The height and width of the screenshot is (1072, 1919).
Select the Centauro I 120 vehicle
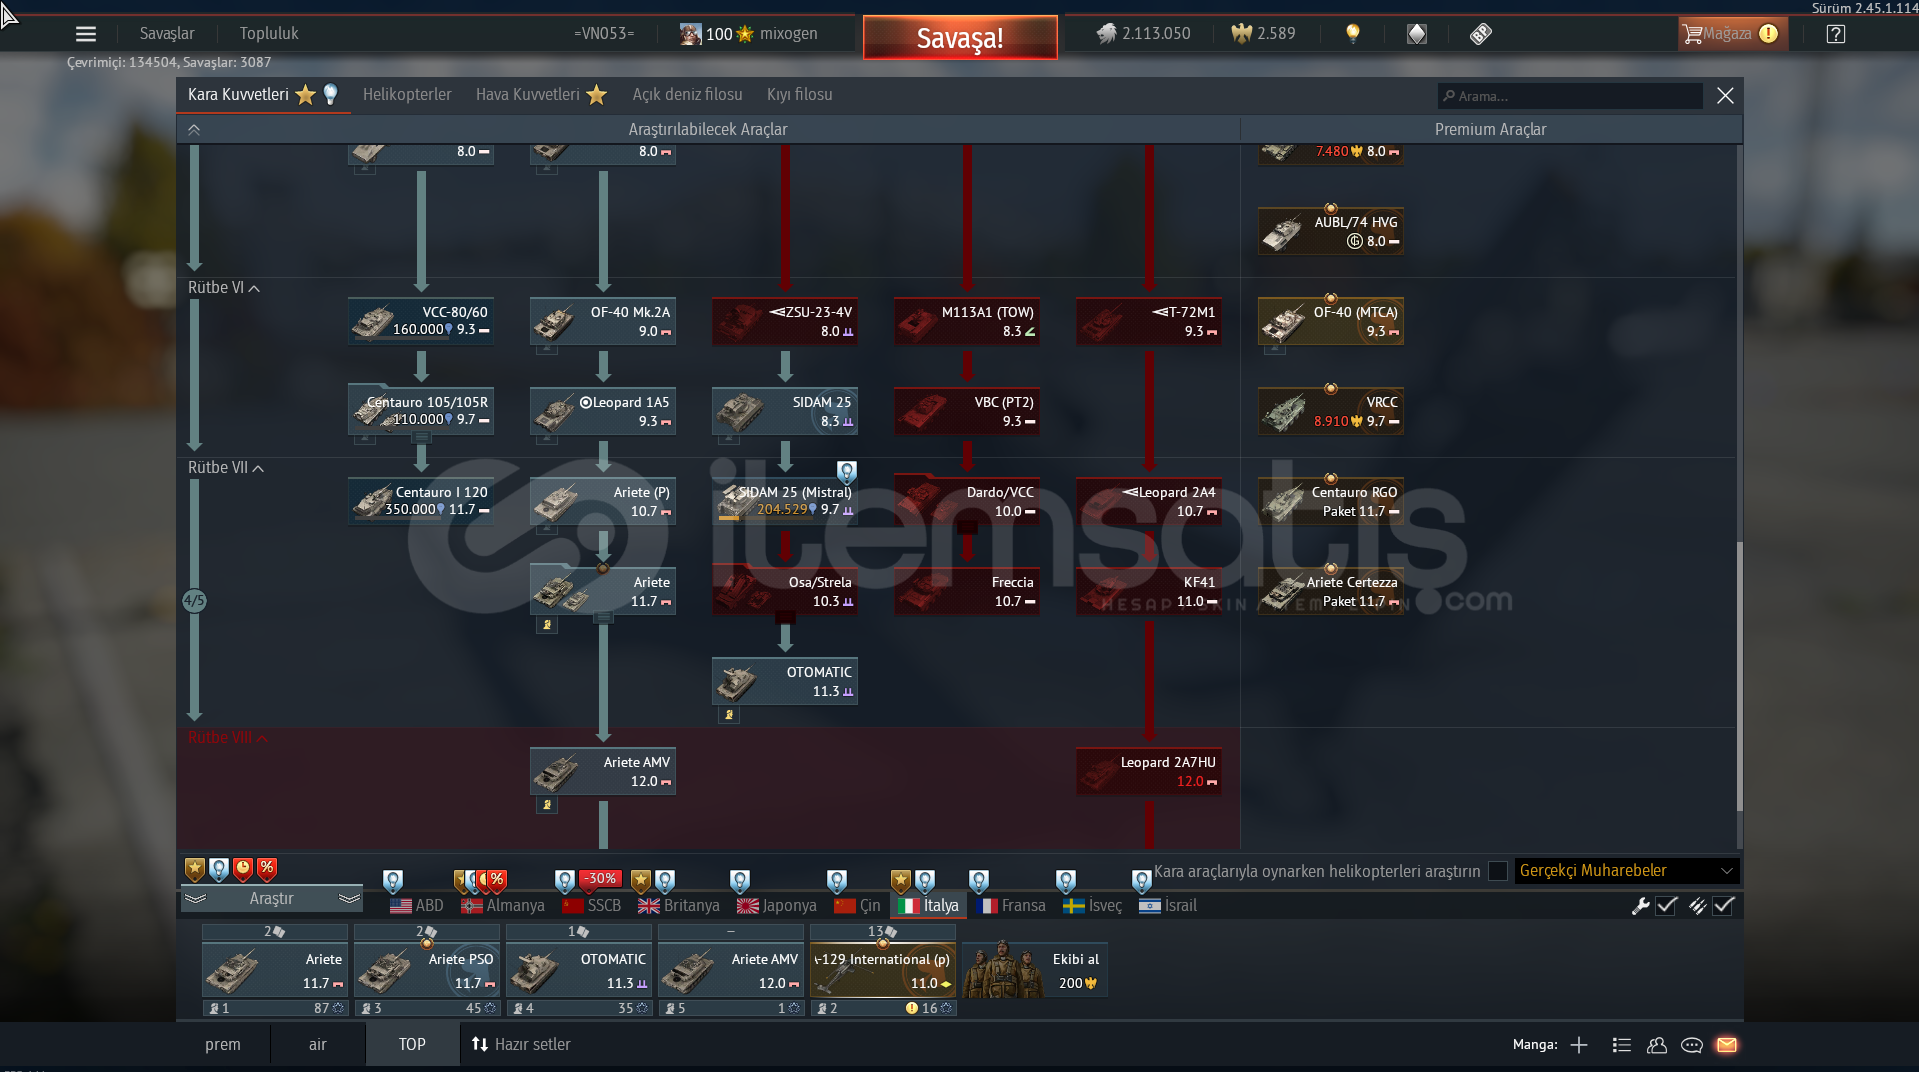[421, 501]
